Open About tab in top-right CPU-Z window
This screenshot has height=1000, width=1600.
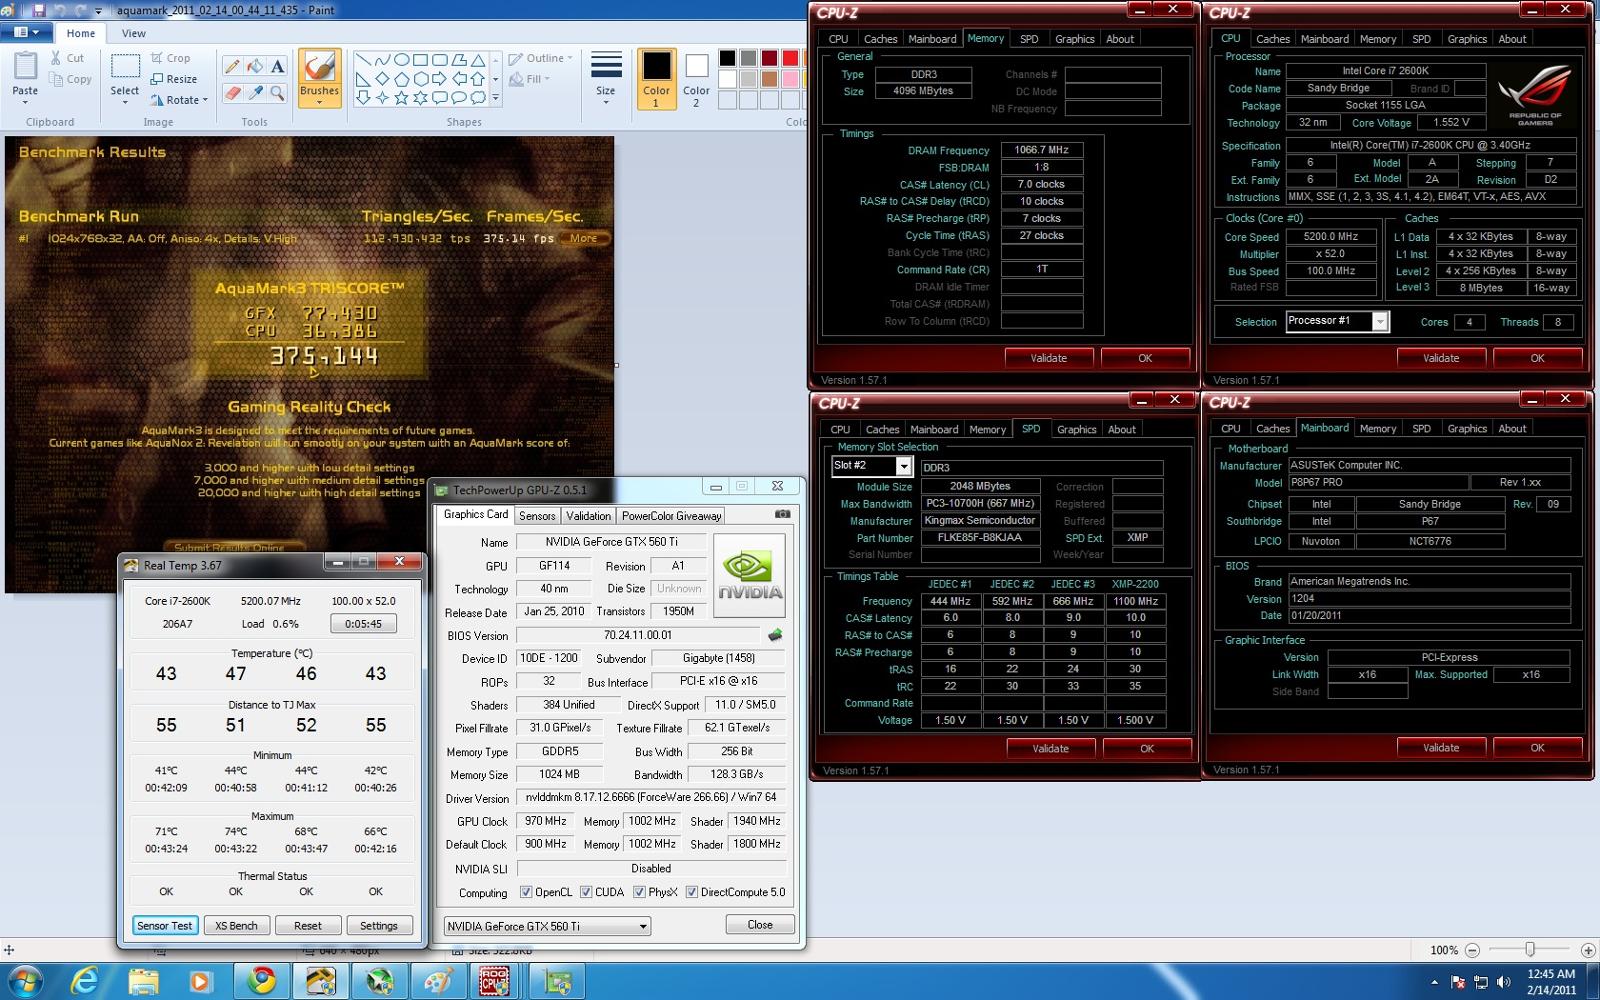click(x=1512, y=39)
